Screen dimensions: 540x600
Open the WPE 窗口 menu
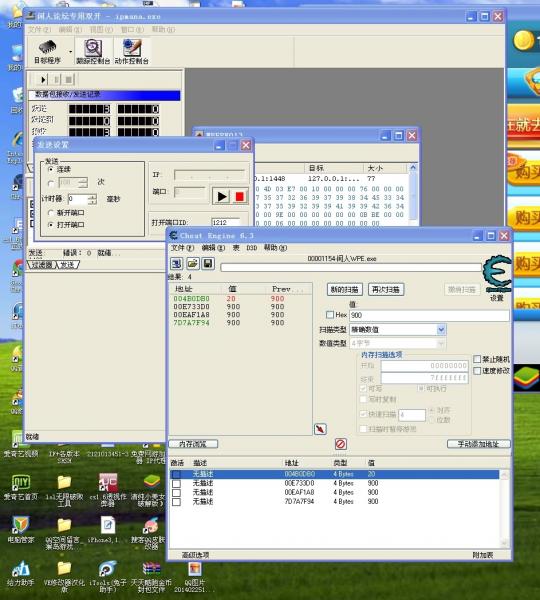pos(132,29)
